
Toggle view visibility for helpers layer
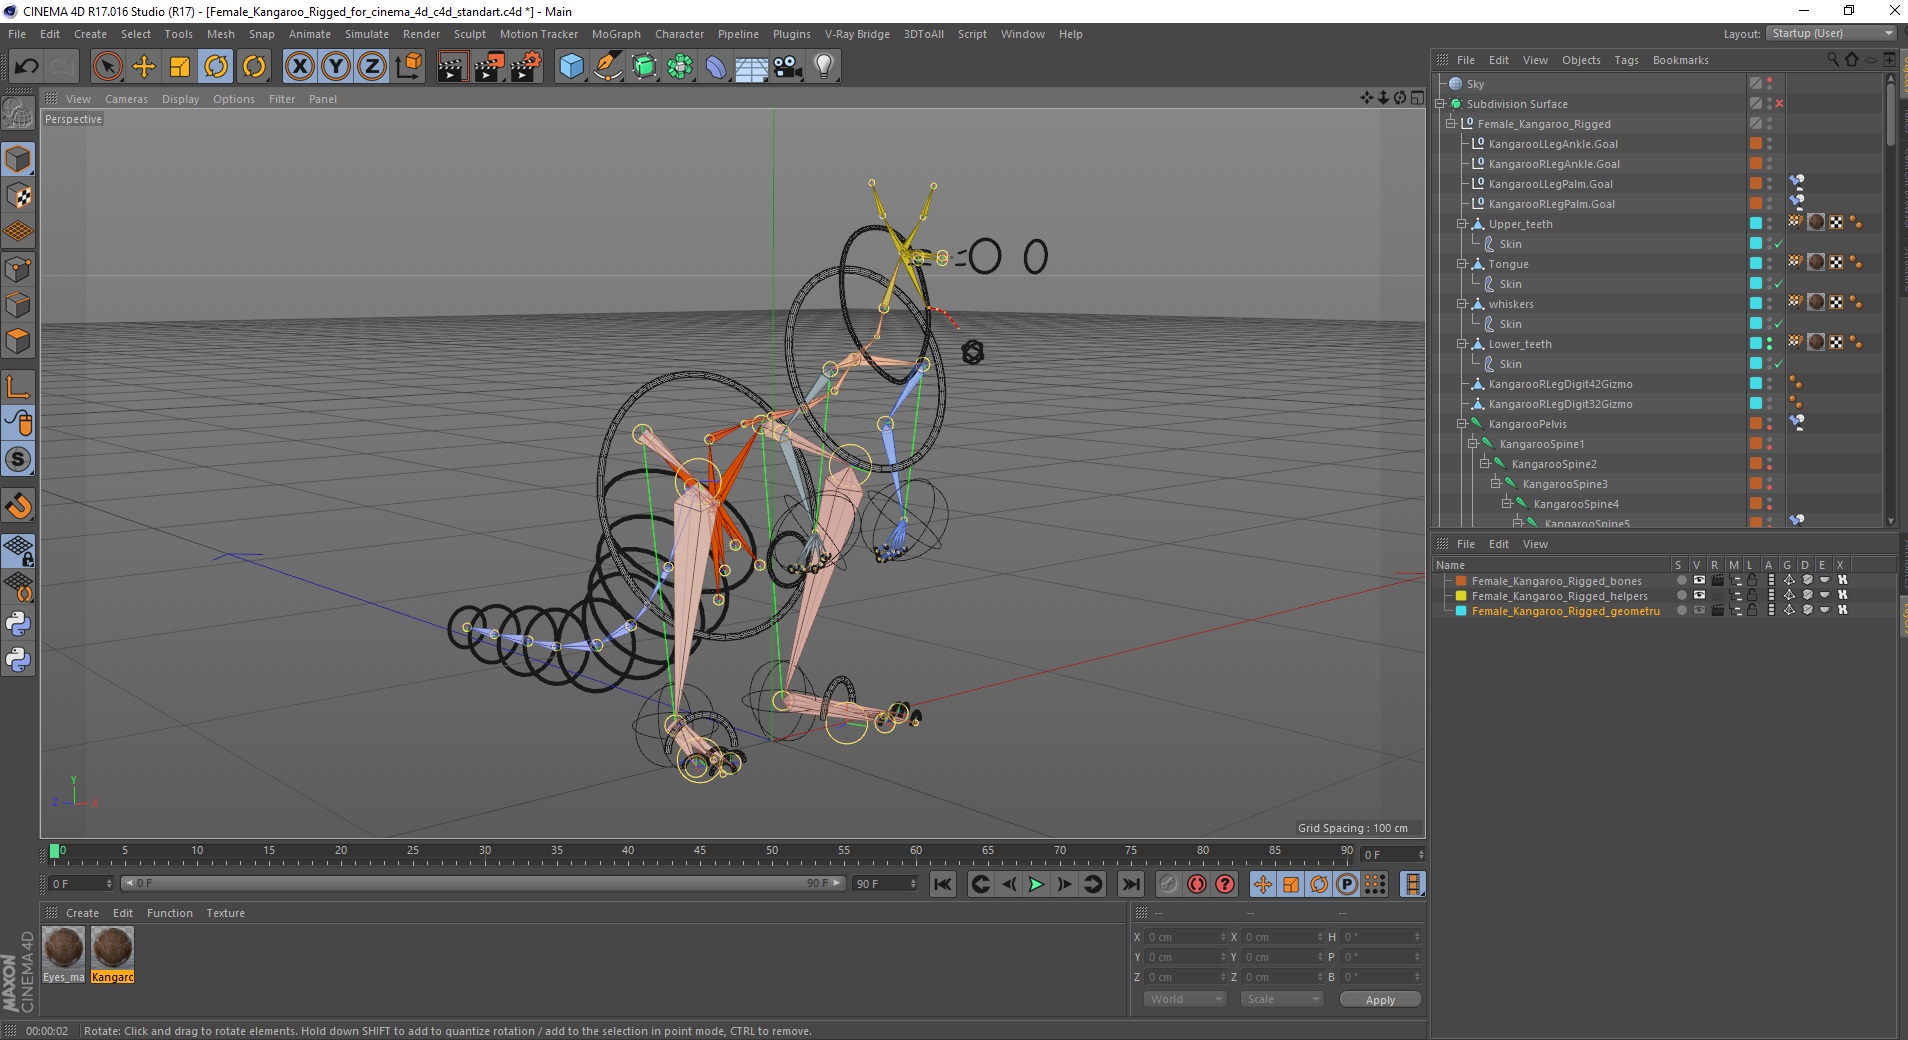pyautogui.click(x=1698, y=596)
